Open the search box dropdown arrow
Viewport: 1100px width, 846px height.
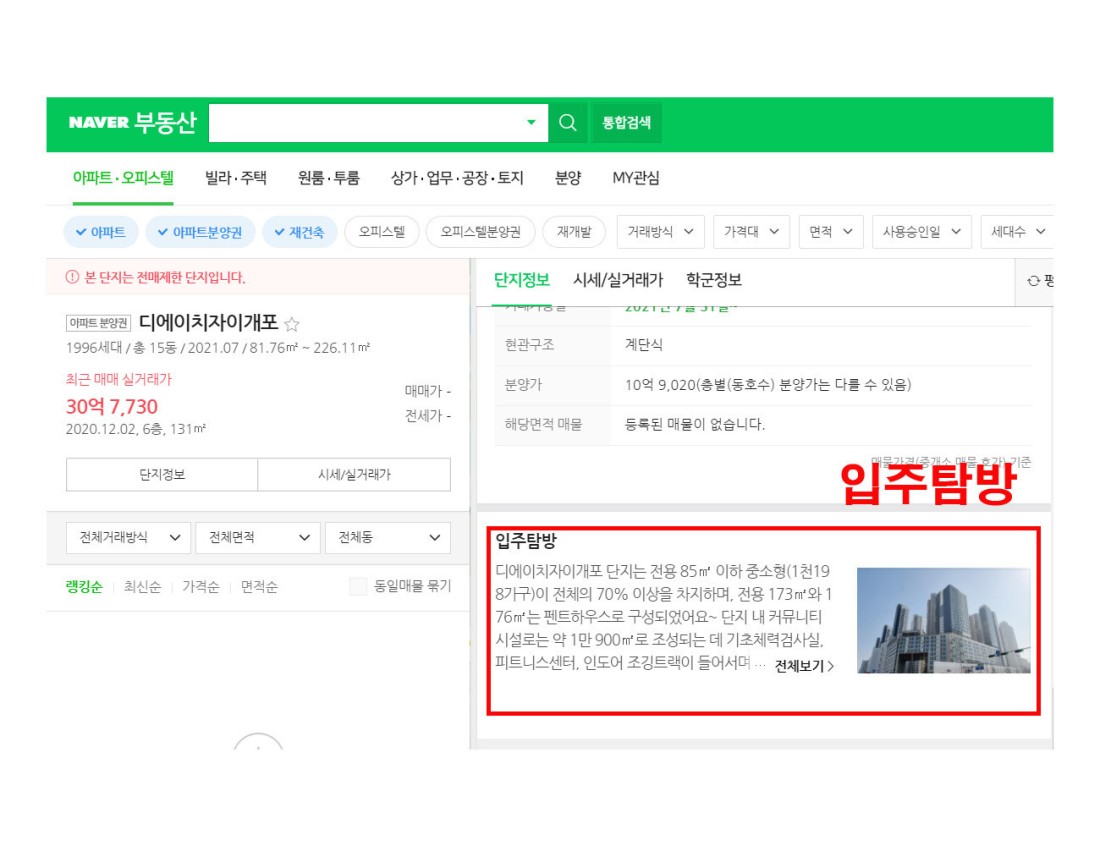click(x=531, y=123)
